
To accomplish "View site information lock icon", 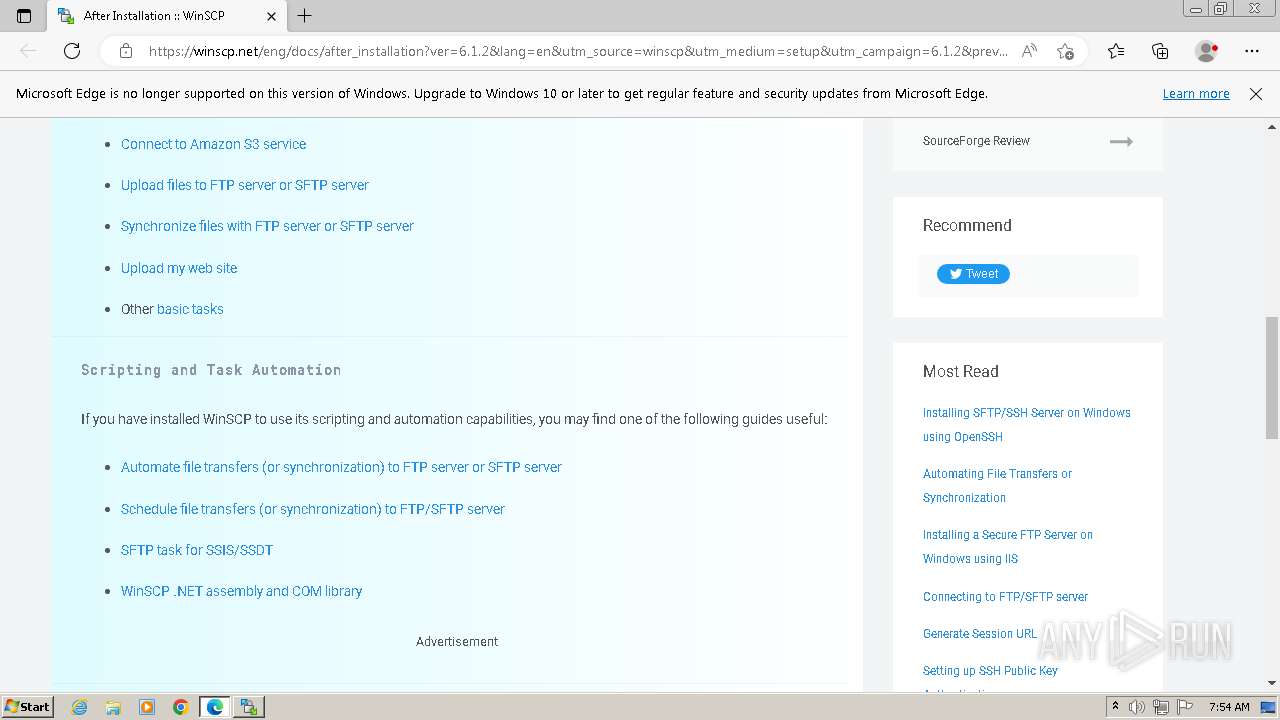I will (126, 51).
